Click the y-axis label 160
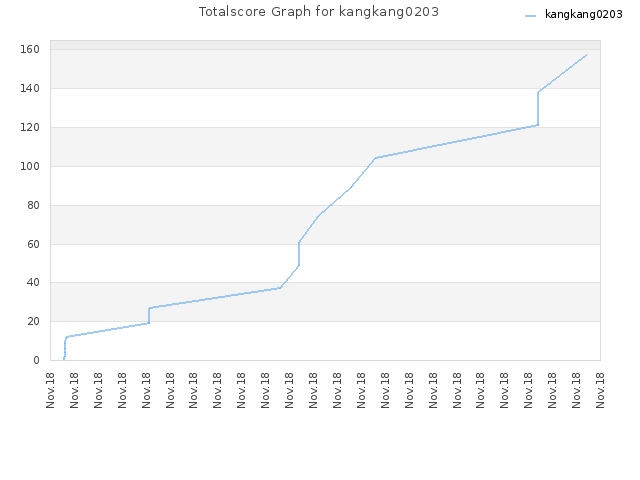 point(30,49)
